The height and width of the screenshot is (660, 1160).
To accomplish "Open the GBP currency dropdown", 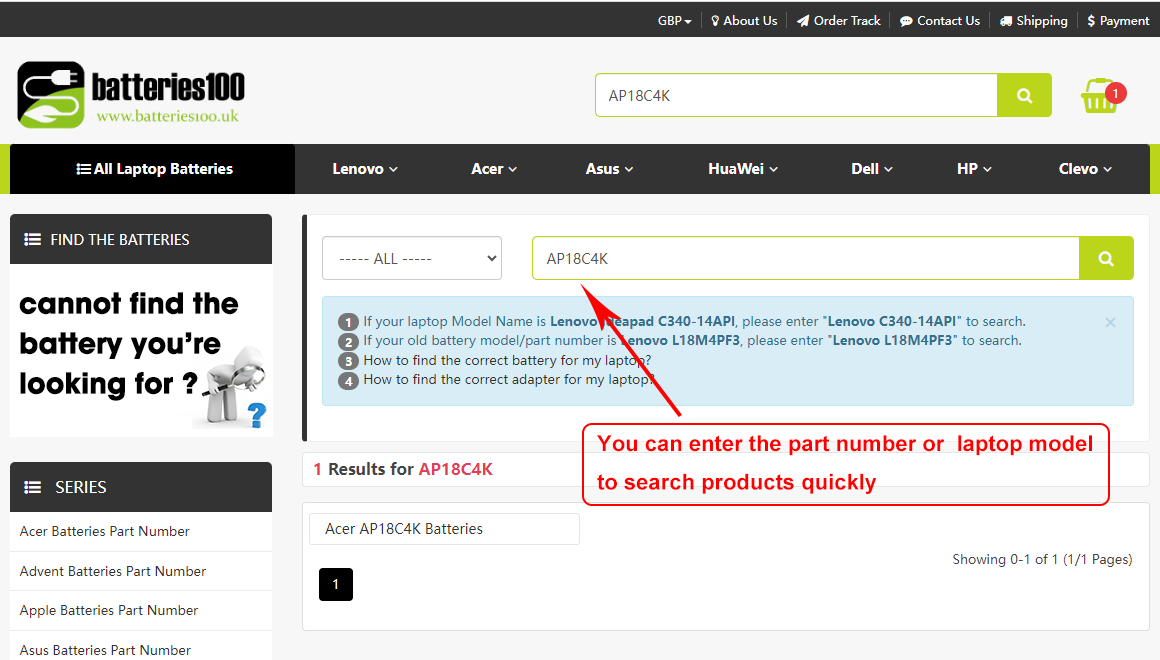I will (x=674, y=21).
